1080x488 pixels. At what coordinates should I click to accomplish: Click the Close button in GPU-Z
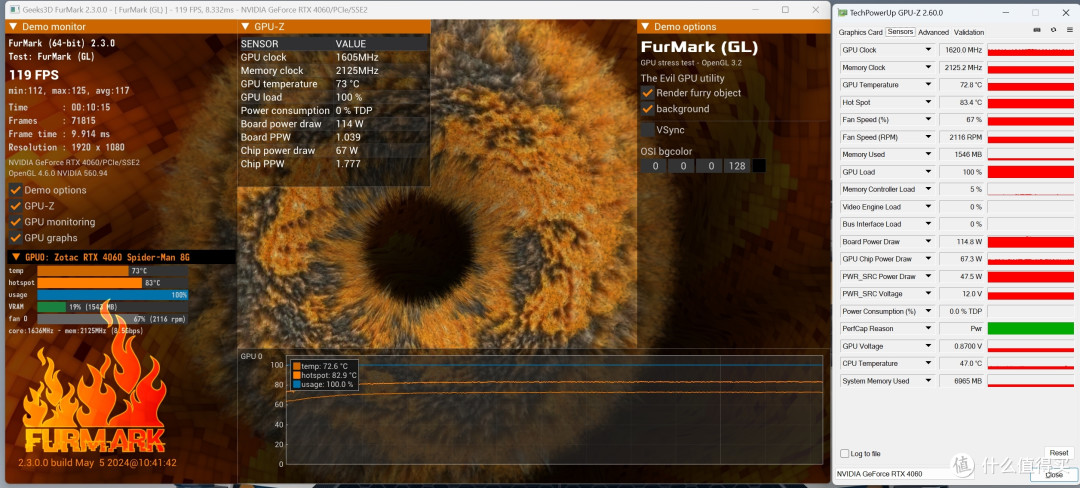(1055, 474)
